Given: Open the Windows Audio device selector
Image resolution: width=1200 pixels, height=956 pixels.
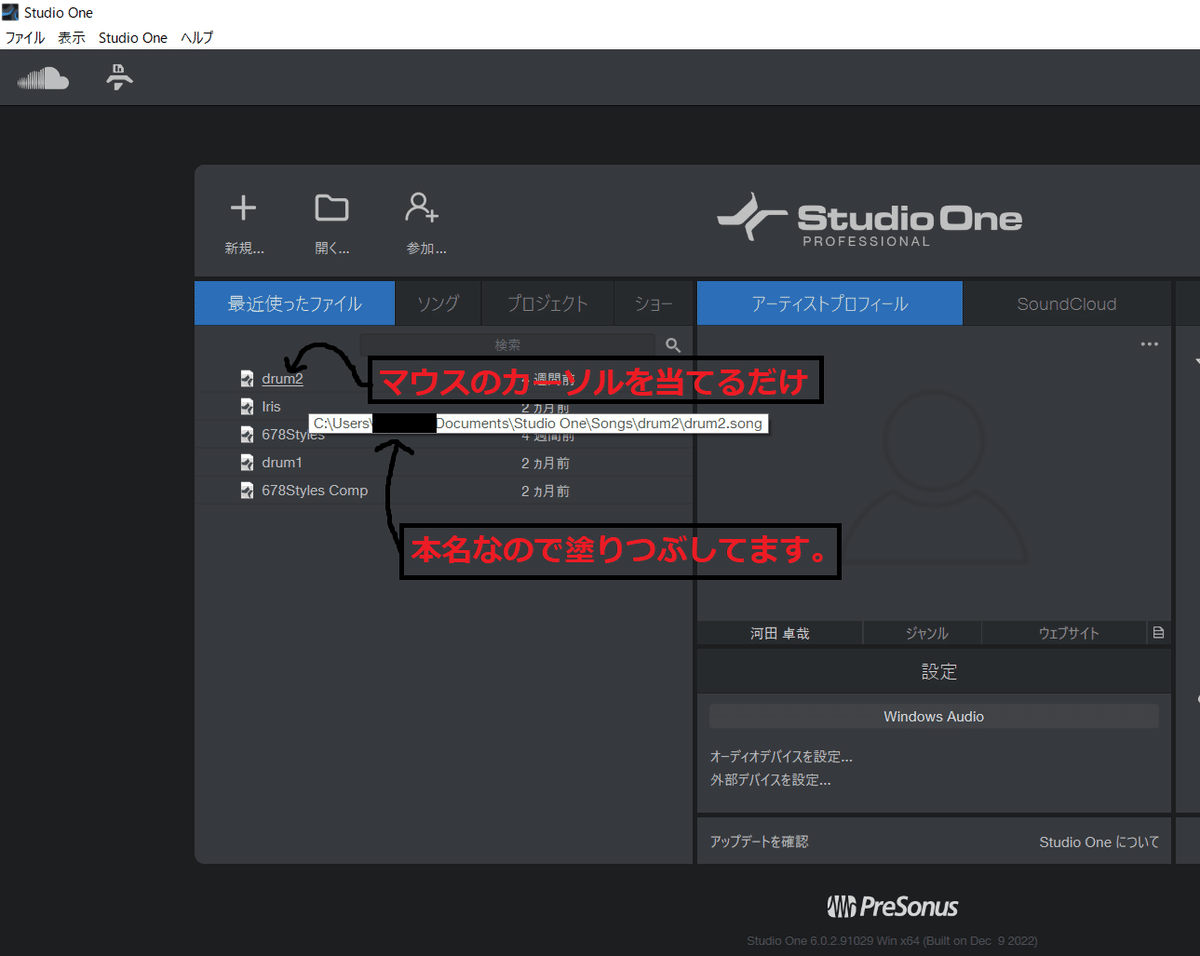Looking at the screenshot, I should (x=934, y=717).
